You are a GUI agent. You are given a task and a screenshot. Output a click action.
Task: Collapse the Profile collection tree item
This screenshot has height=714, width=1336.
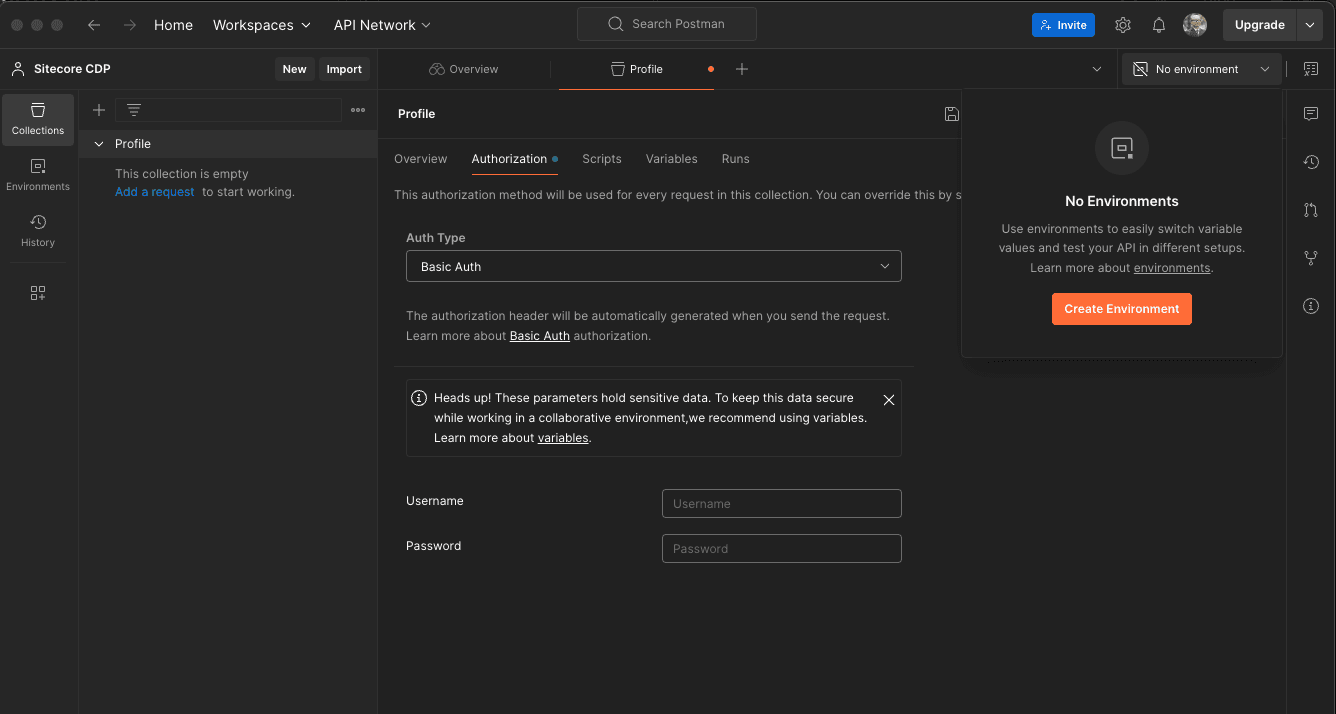point(99,144)
